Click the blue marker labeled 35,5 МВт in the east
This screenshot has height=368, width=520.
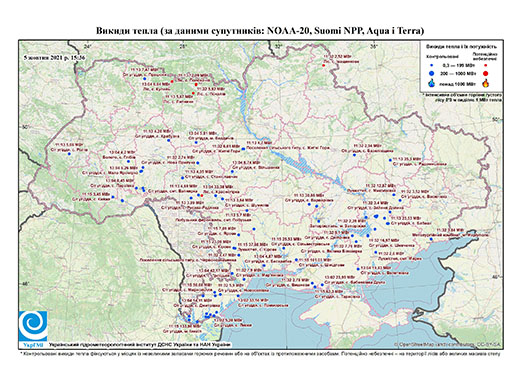click(390, 160)
